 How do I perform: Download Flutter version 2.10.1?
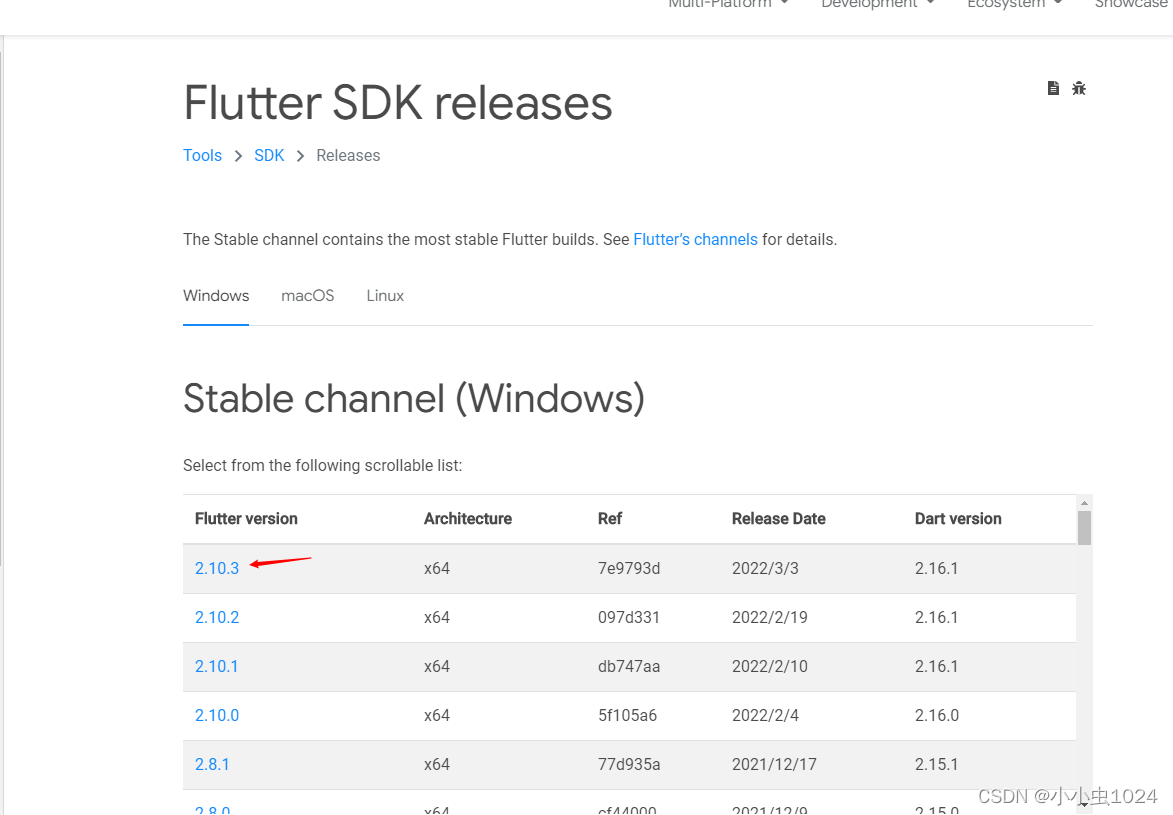[x=216, y=666]
